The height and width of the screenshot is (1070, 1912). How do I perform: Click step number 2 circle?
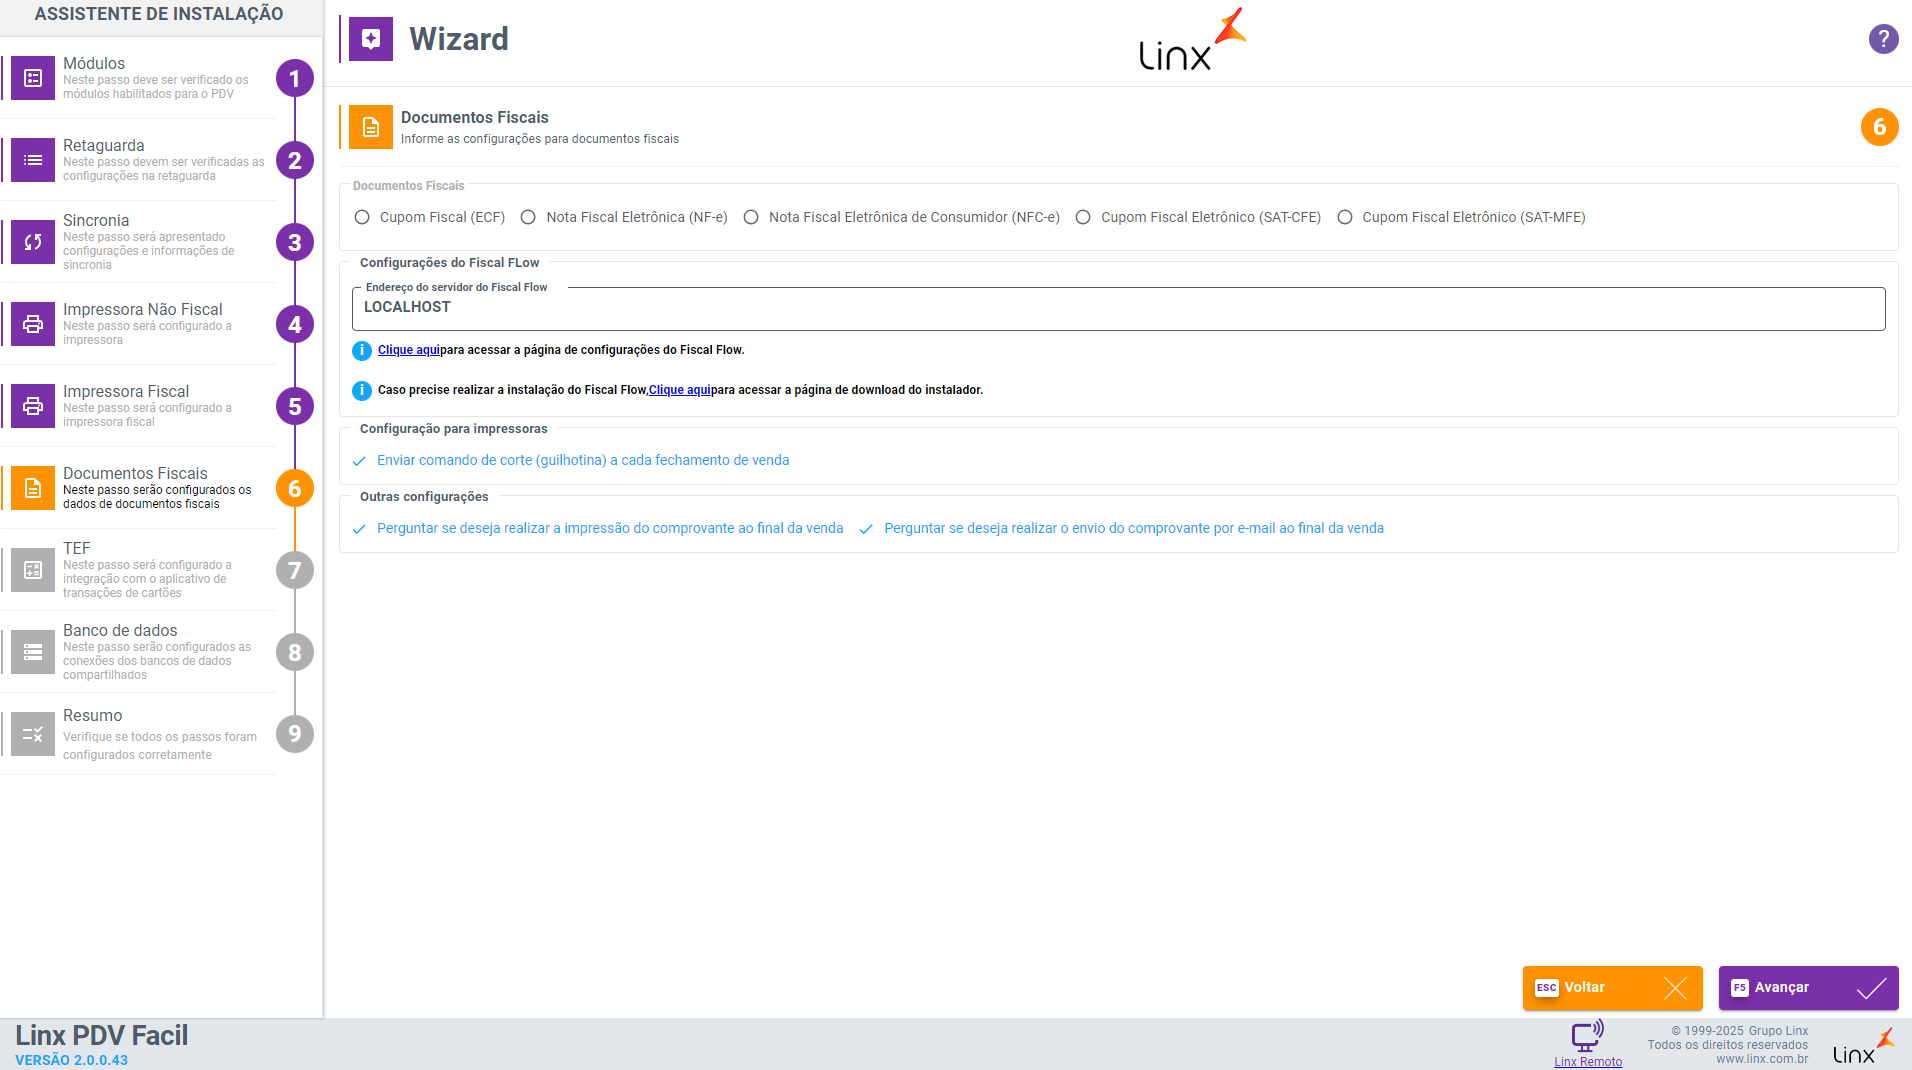click(x=295, y=160)
